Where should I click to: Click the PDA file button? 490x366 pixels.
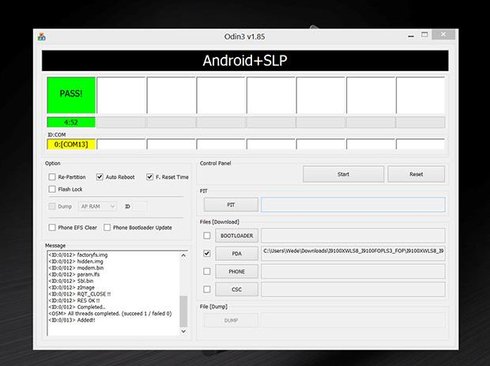[237, 253]
